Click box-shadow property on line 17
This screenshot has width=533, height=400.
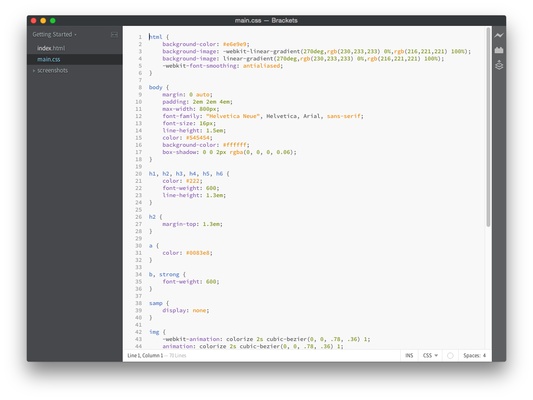point(179,152)
